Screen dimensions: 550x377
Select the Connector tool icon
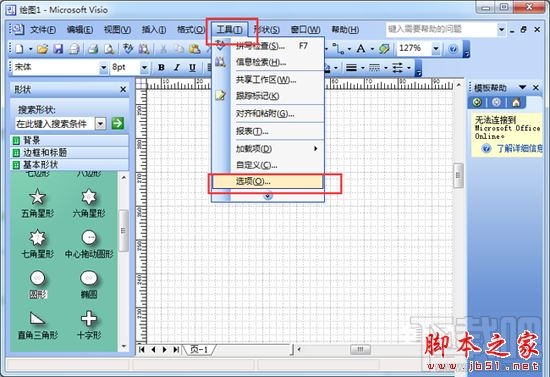click(338, 49)
